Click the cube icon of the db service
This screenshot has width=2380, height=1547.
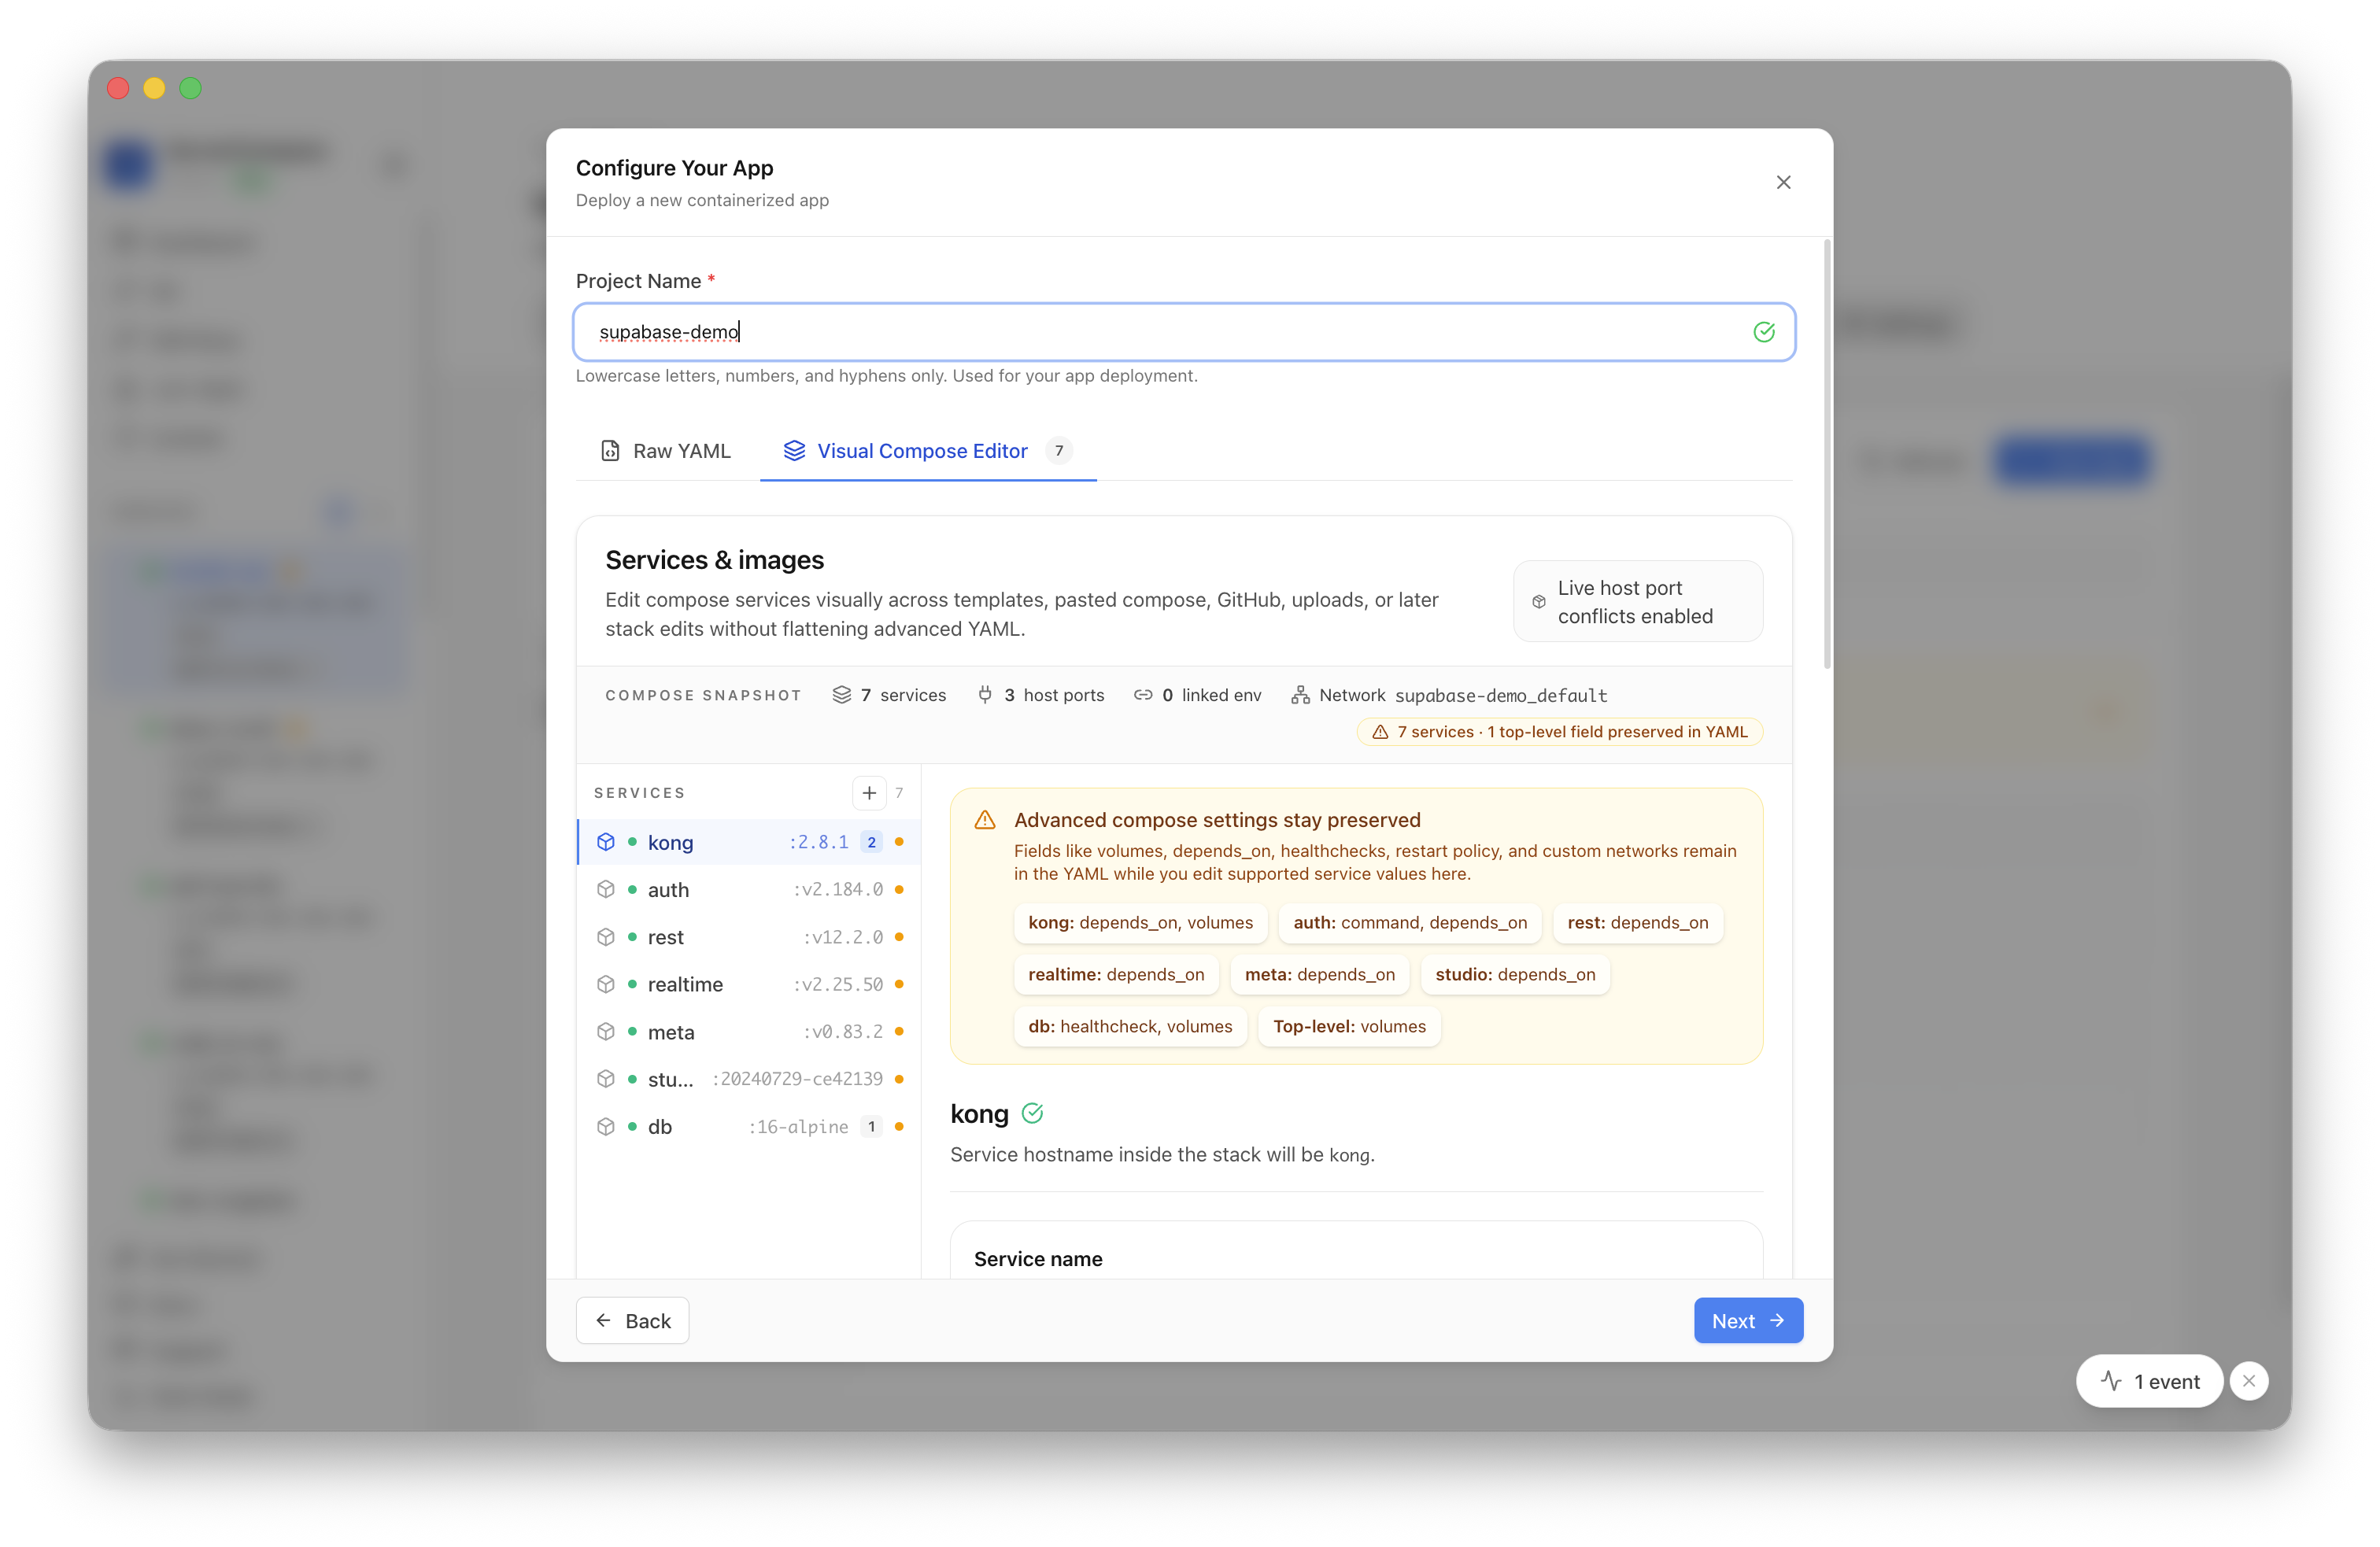coord(606,1126)
